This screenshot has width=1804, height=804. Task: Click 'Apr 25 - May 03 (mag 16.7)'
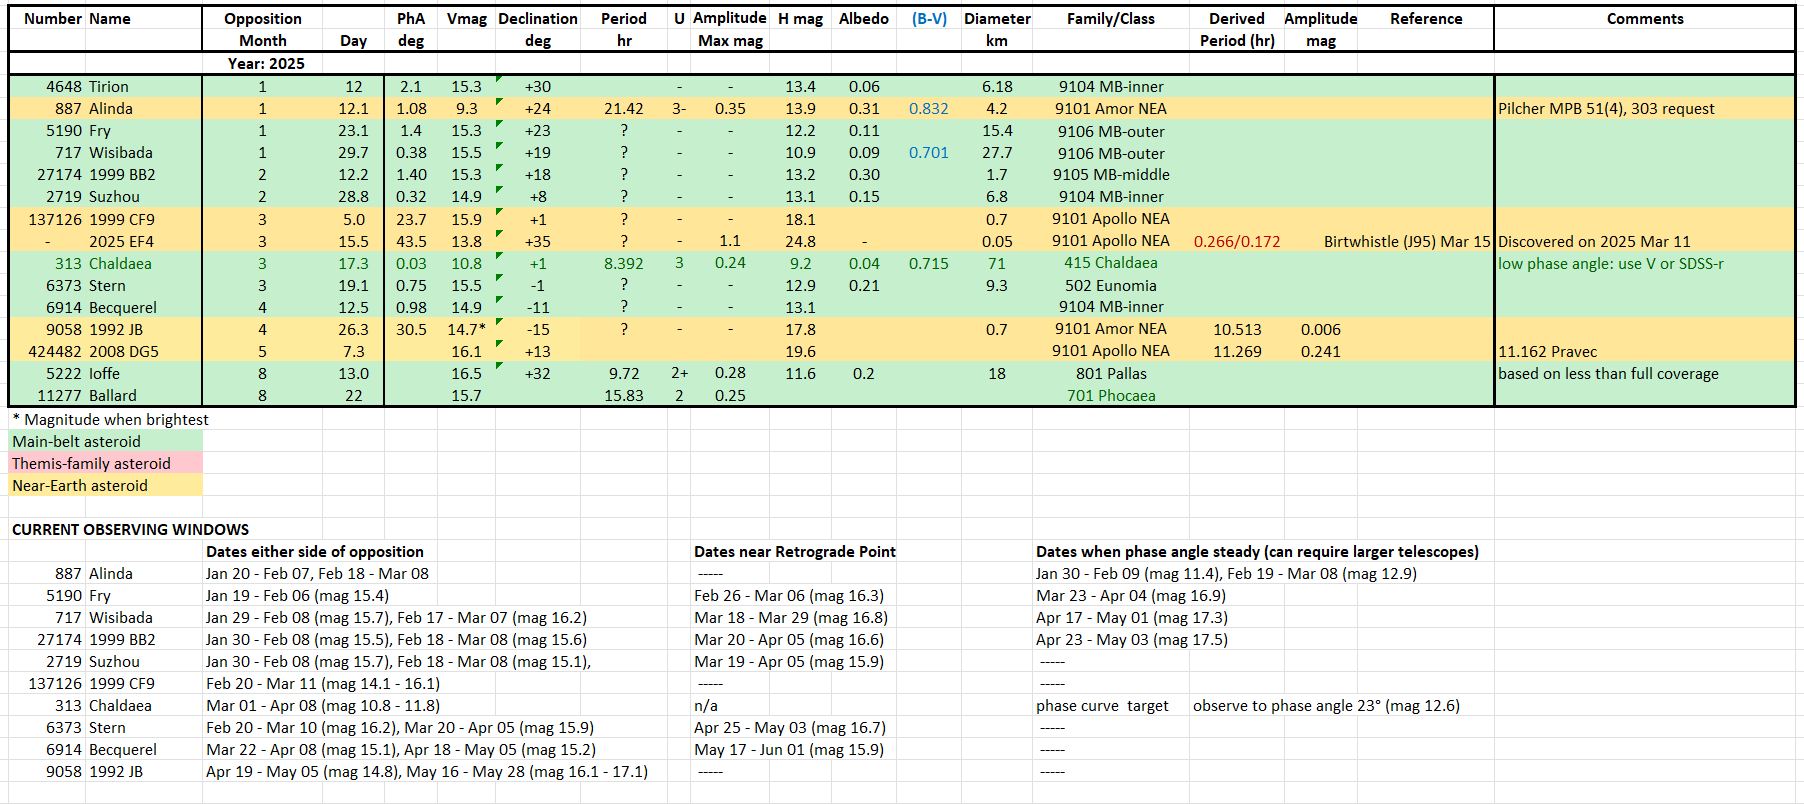pos(790,727)
